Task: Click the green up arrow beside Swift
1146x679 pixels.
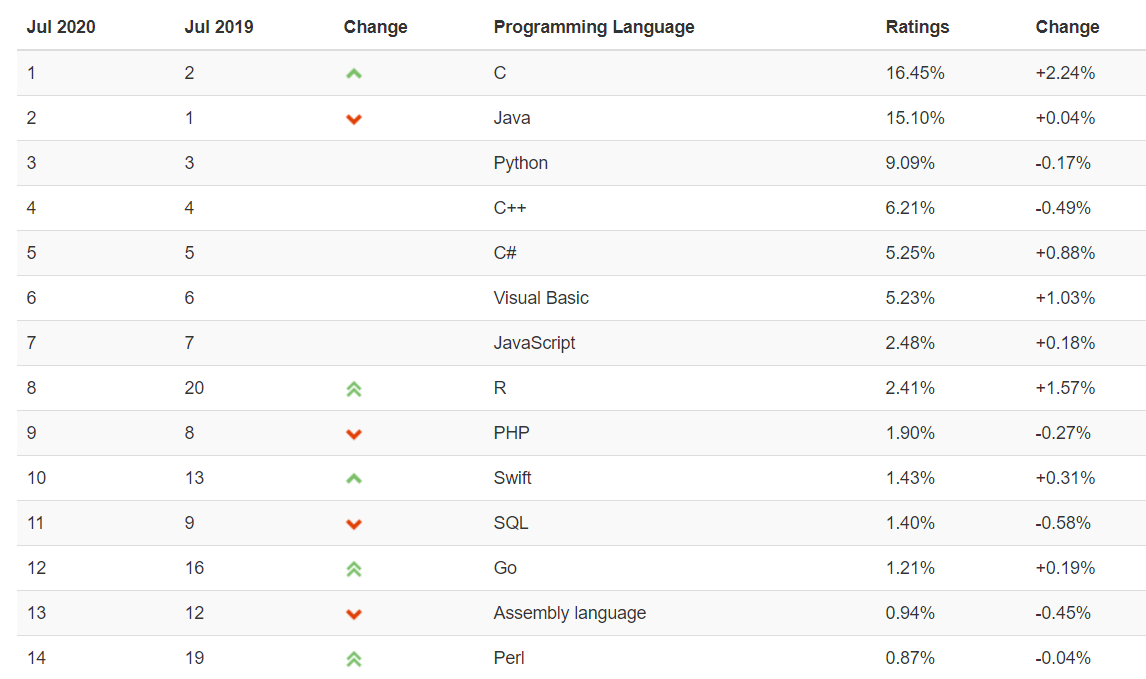Action: (x=353, y=479)
